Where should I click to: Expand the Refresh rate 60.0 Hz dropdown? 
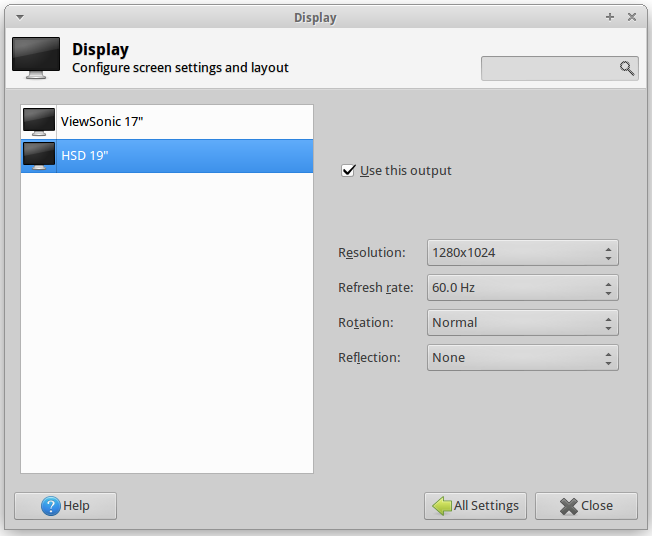(523, 287)
